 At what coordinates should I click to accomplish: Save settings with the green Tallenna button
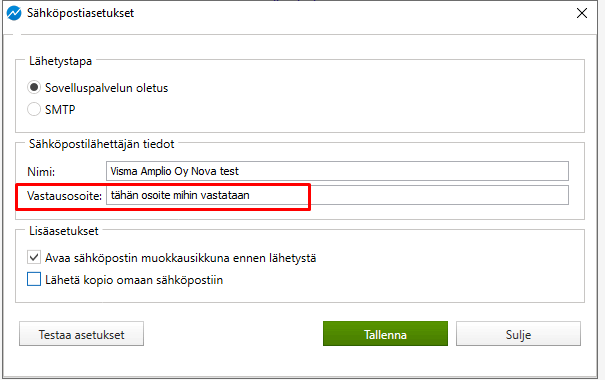[385, 334]
